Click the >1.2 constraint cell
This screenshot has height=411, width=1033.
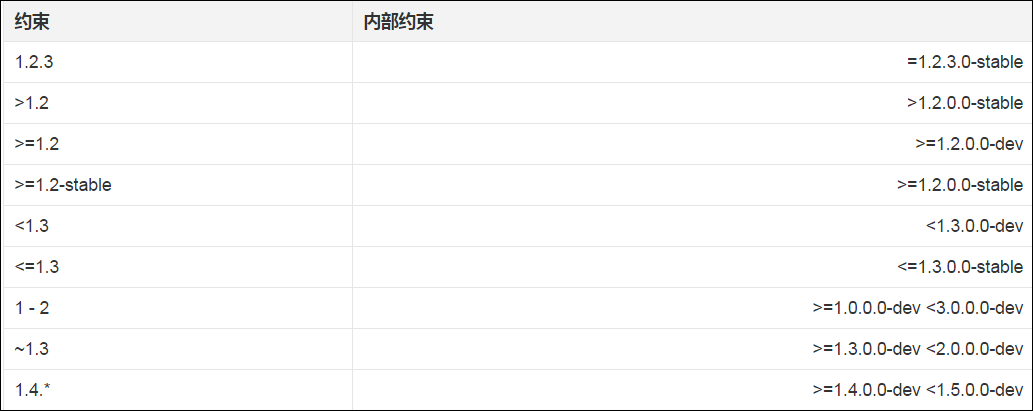click(177, 103)
